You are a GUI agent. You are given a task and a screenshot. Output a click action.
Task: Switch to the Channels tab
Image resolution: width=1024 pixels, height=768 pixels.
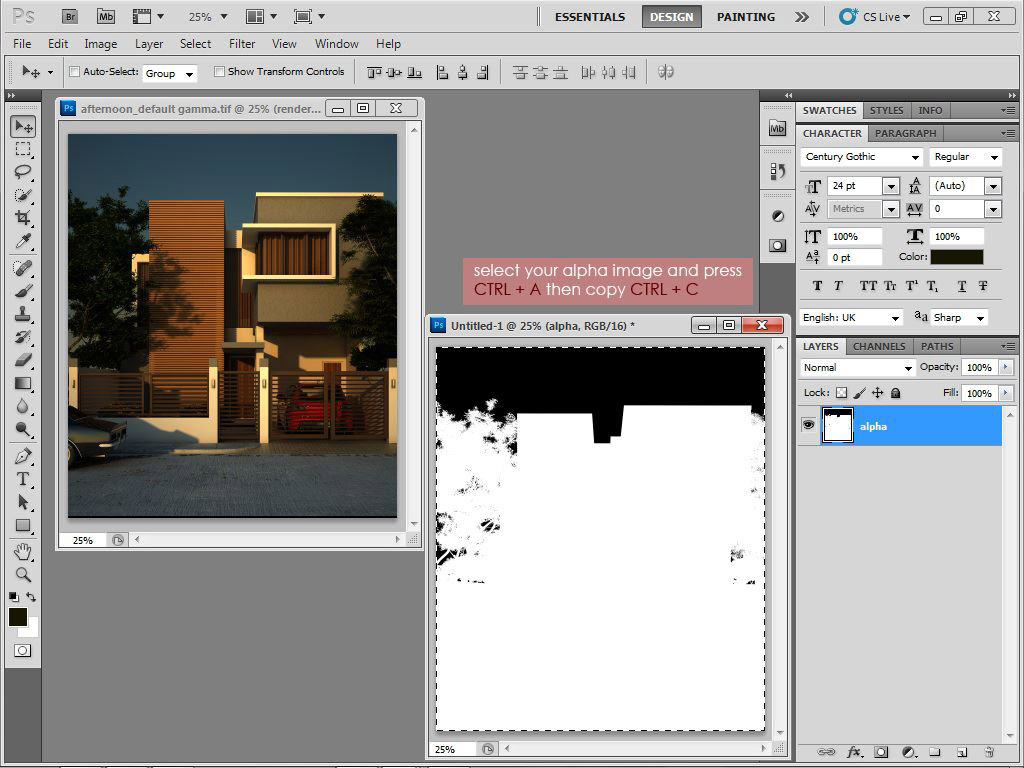[878, 346]
